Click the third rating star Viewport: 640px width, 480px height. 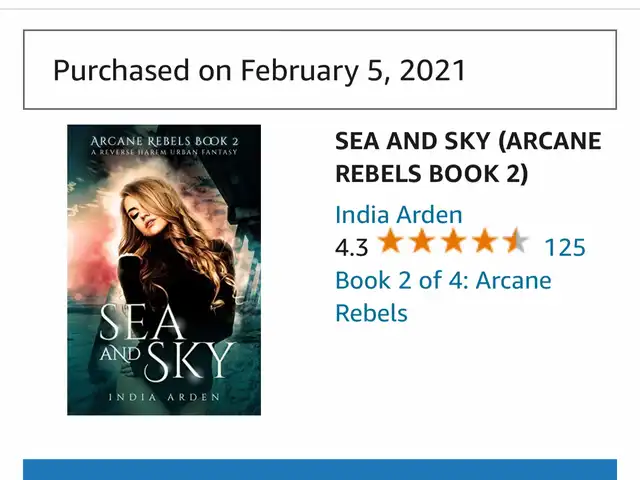452,244
